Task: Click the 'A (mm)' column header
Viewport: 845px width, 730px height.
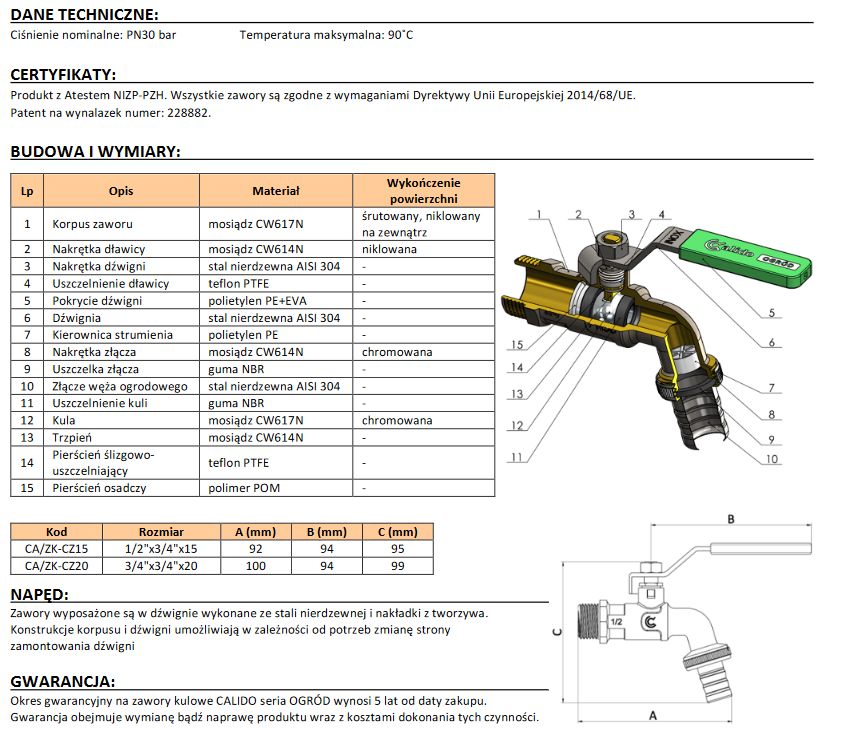Action: [x=256, y=532]
